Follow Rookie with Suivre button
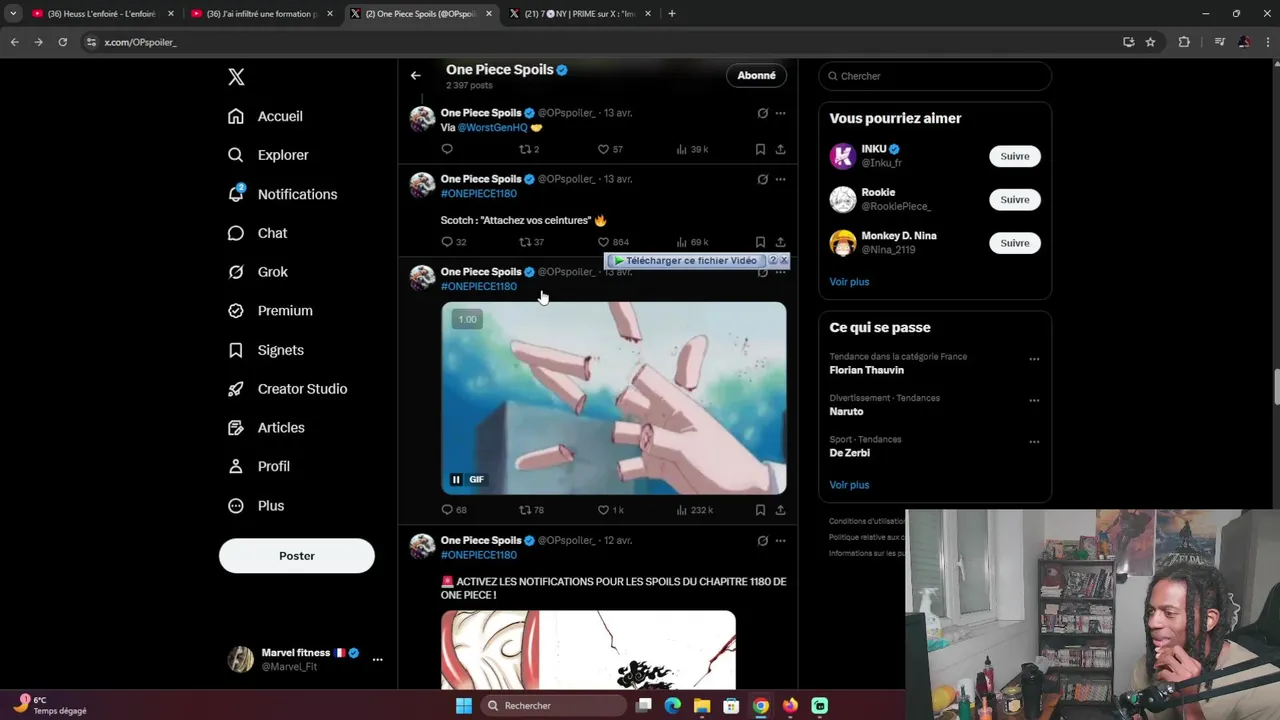Viewport: 1280px width, 720px height. click(x=1015, y=199)
